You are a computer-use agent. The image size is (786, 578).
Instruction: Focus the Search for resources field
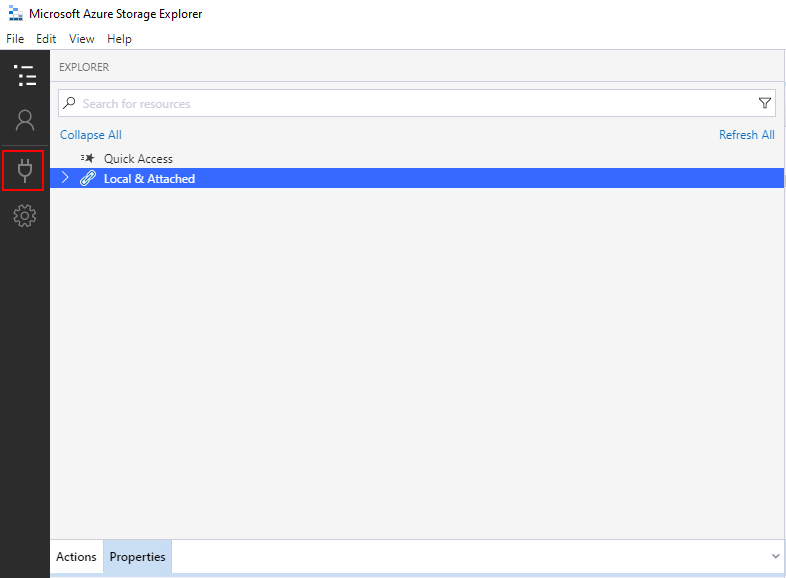417,103
